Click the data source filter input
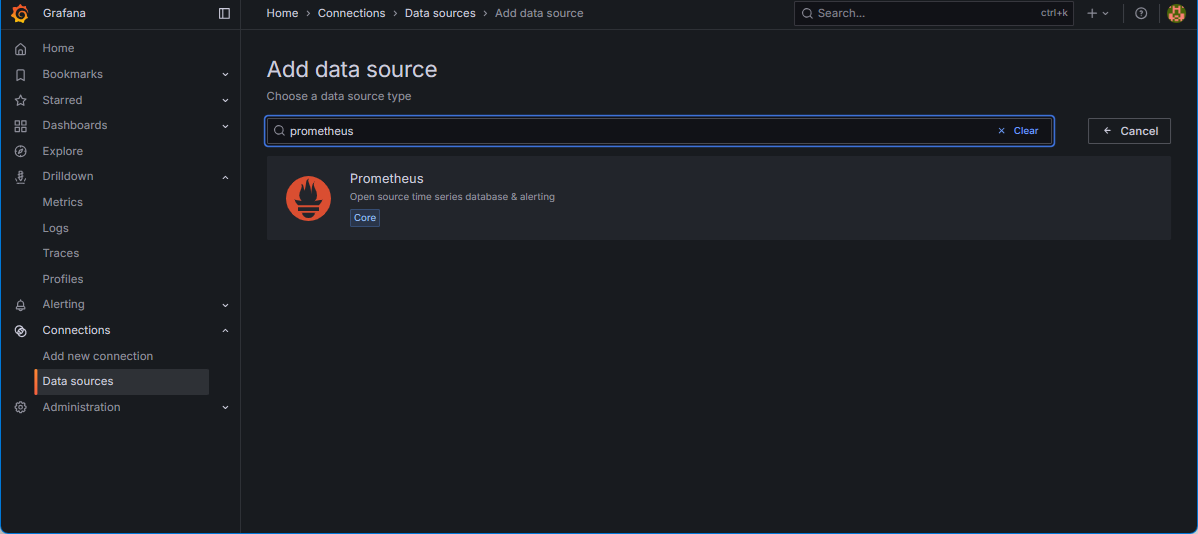Image resolution: width=1198 pixels, height=534 pixels. (x=640, y=131)
